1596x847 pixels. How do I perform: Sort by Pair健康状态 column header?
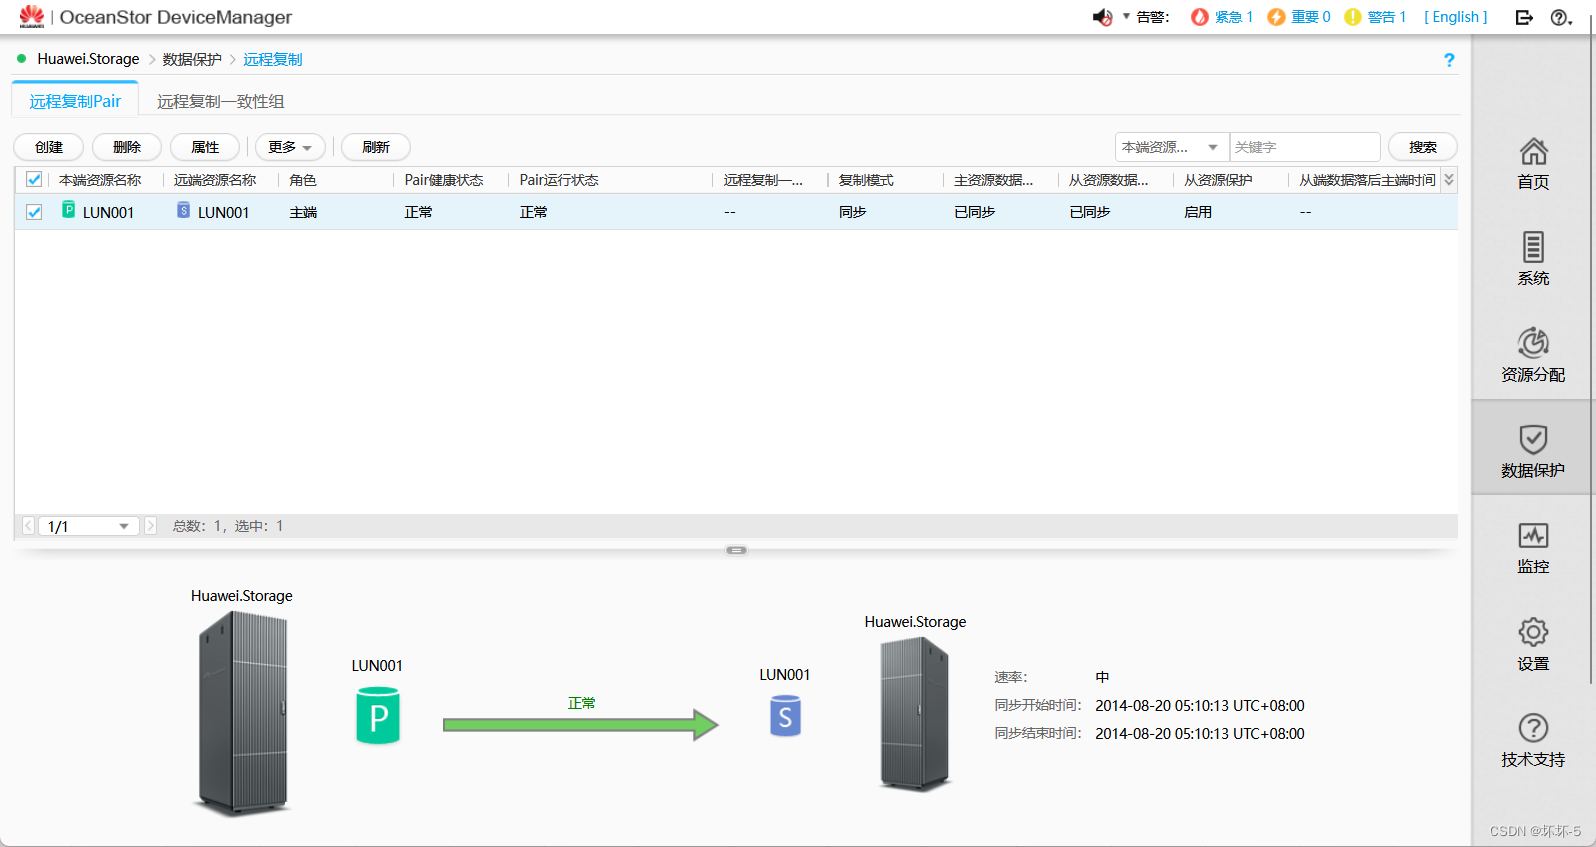[444, 180]
